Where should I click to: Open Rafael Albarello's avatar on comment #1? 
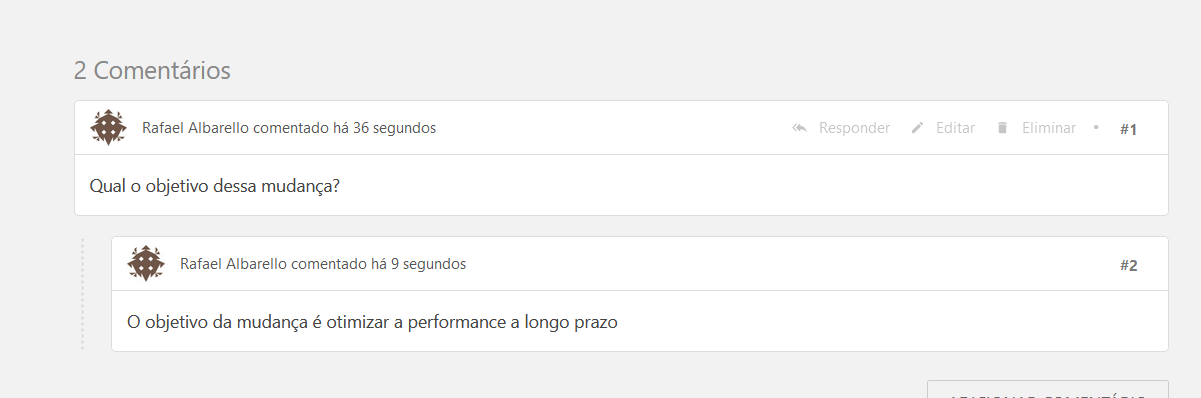coord(108,128)
